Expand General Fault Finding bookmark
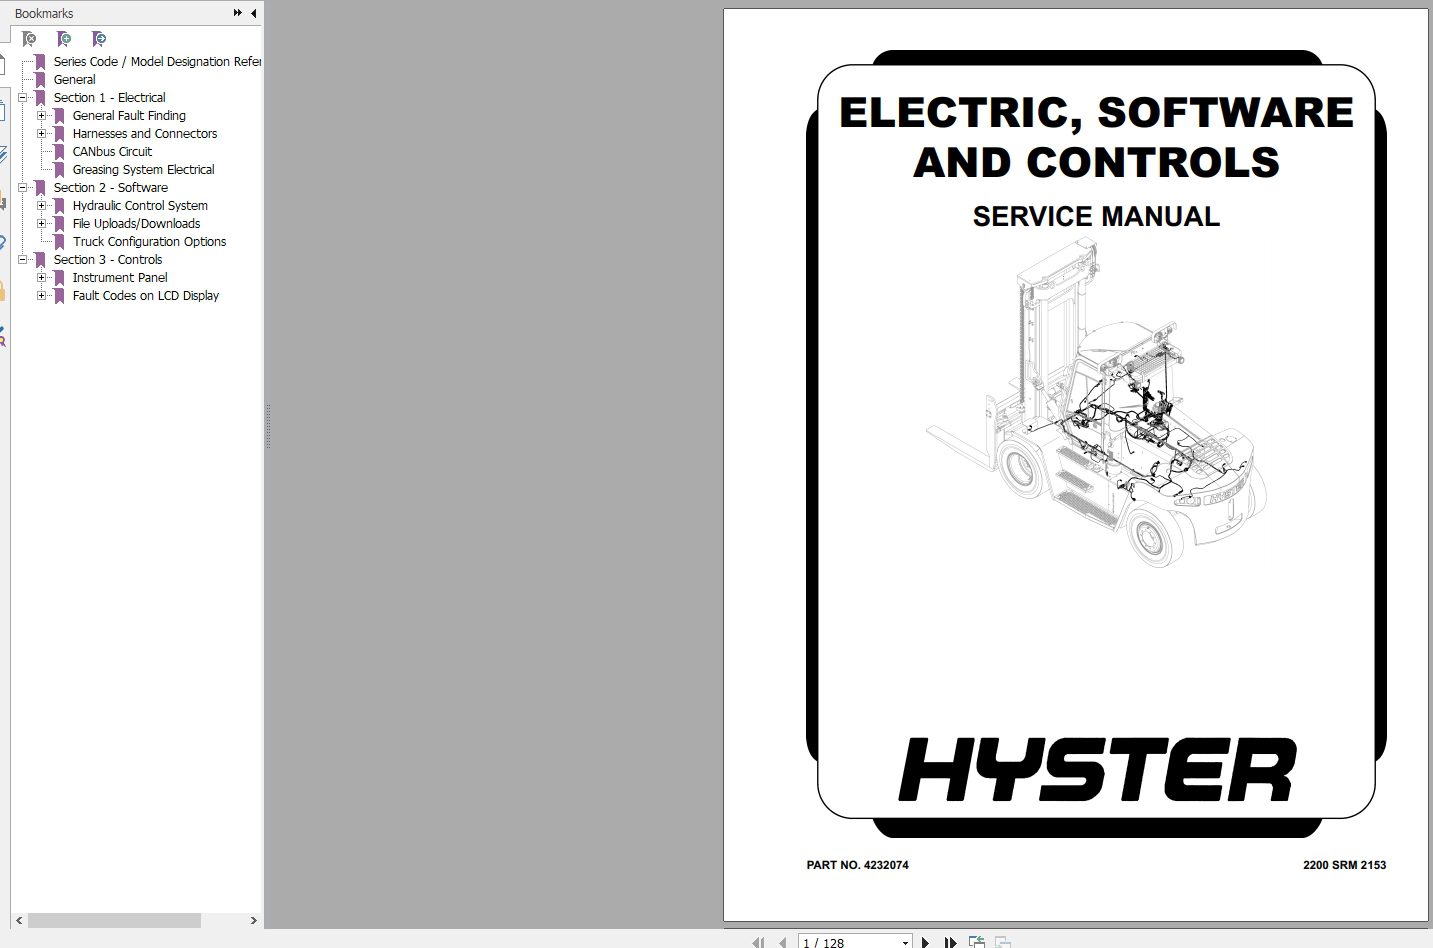Screen dimensions: 1433x948 pyautogui.click(x=41, y=116)
